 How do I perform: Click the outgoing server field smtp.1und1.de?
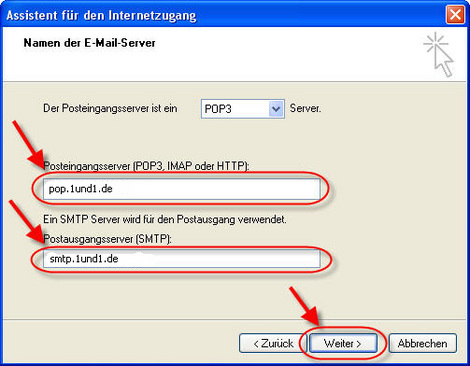[x=182, y=259]
